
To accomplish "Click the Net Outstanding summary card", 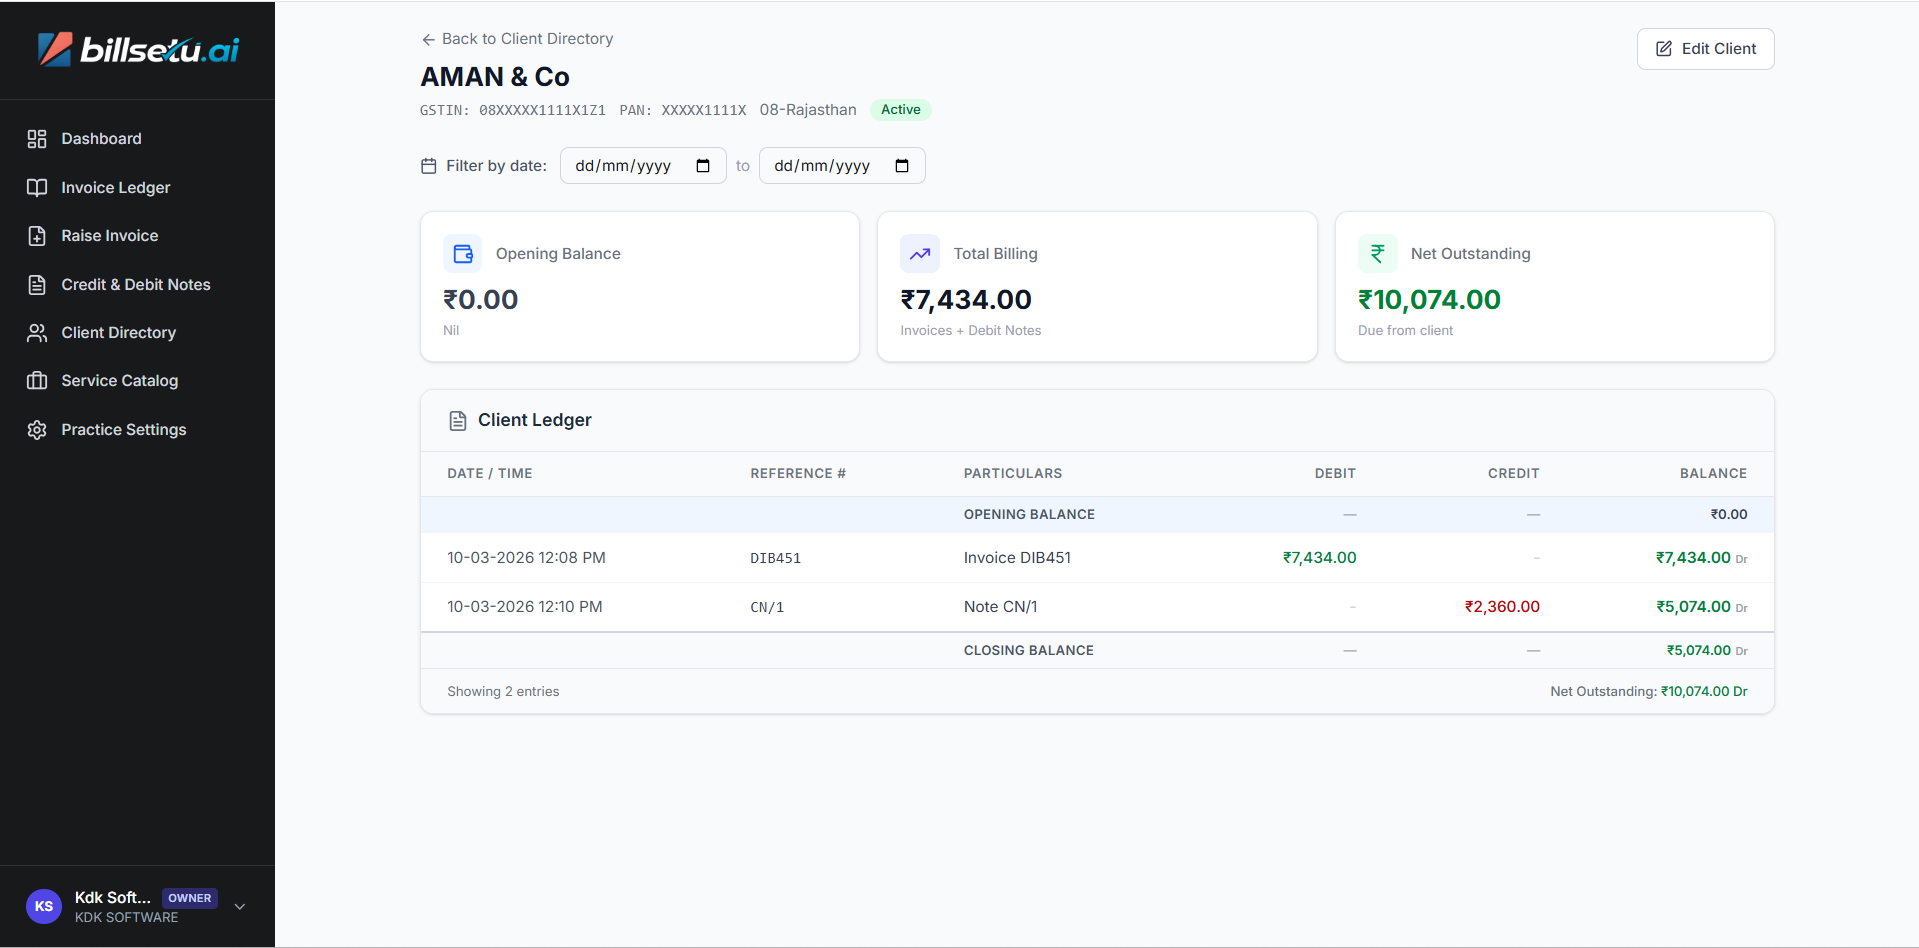I will click(1554, 287).
